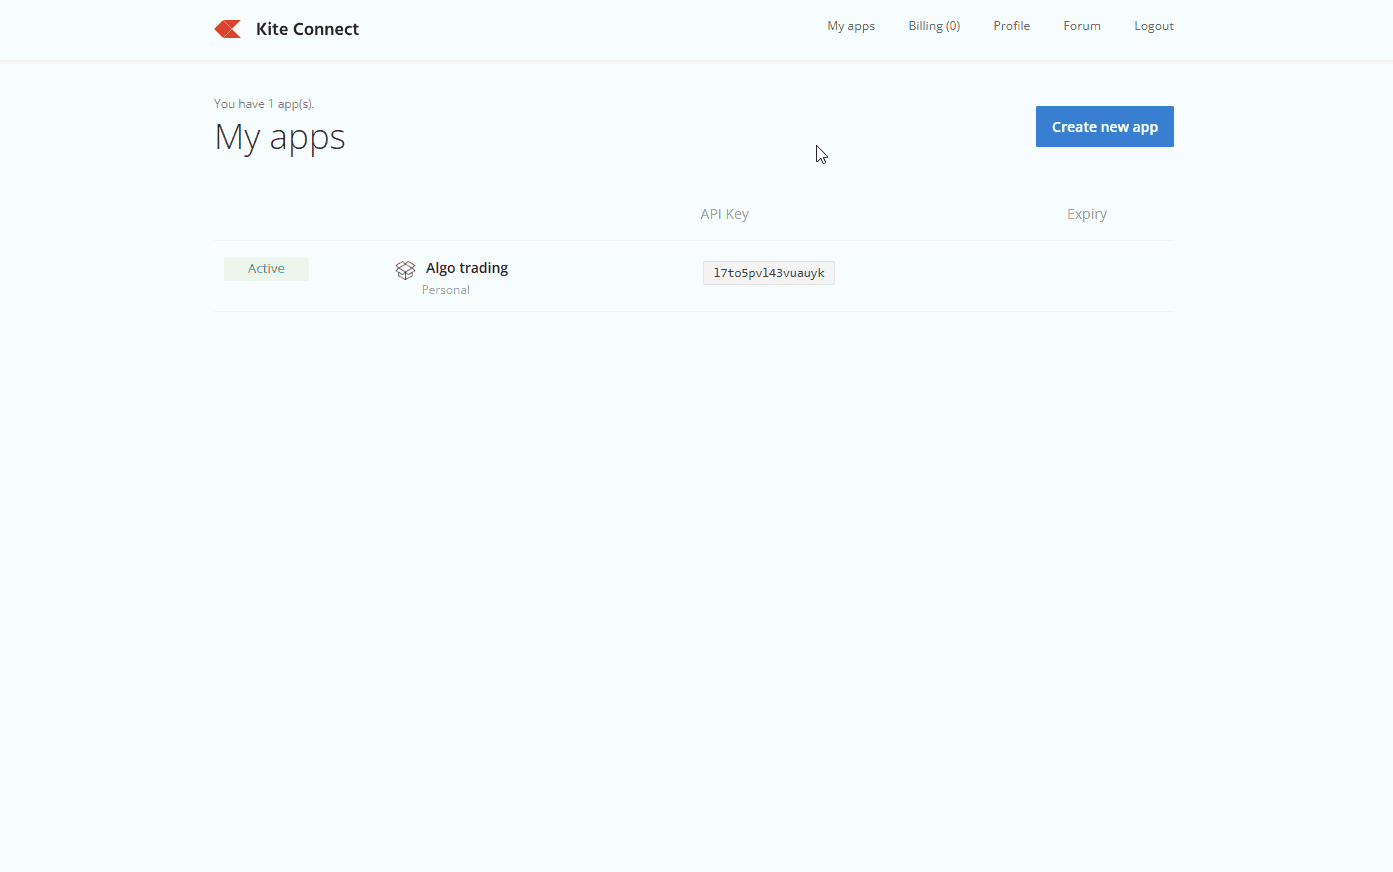
Task: Open the Algo trading app
Action: (466, 268)
